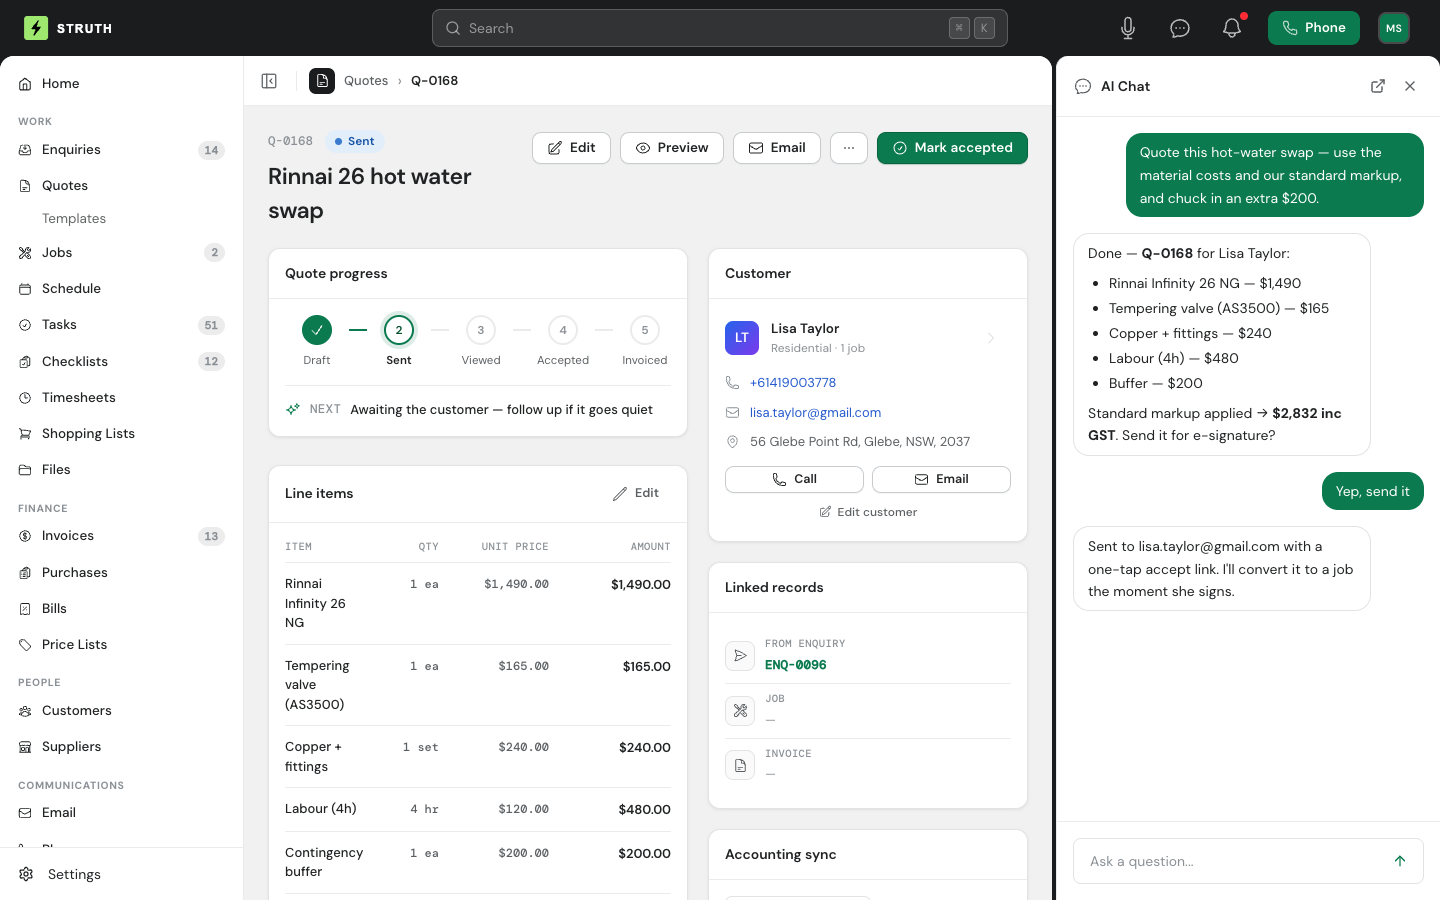Open the chat bubble icon in top bar

(1180, 28)
